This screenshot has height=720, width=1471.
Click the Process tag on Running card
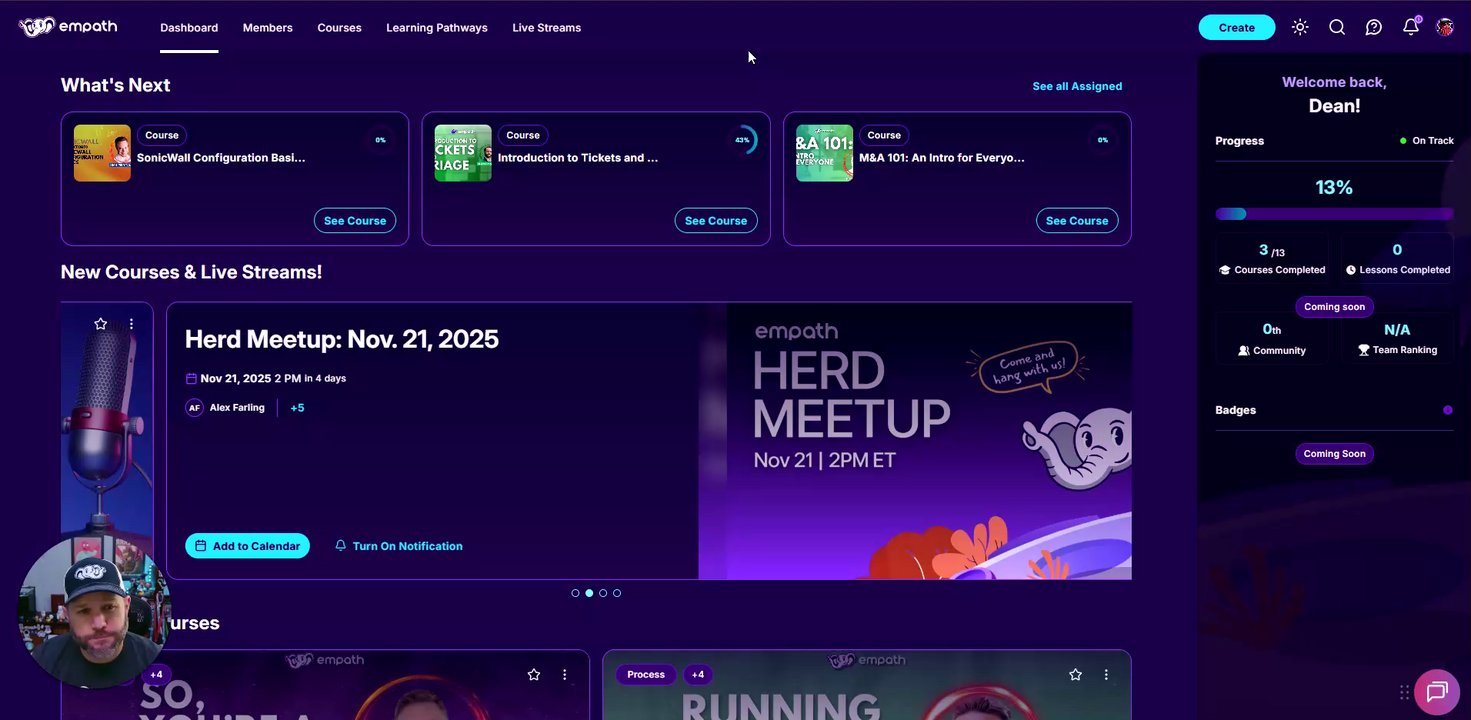coord(646,675)
